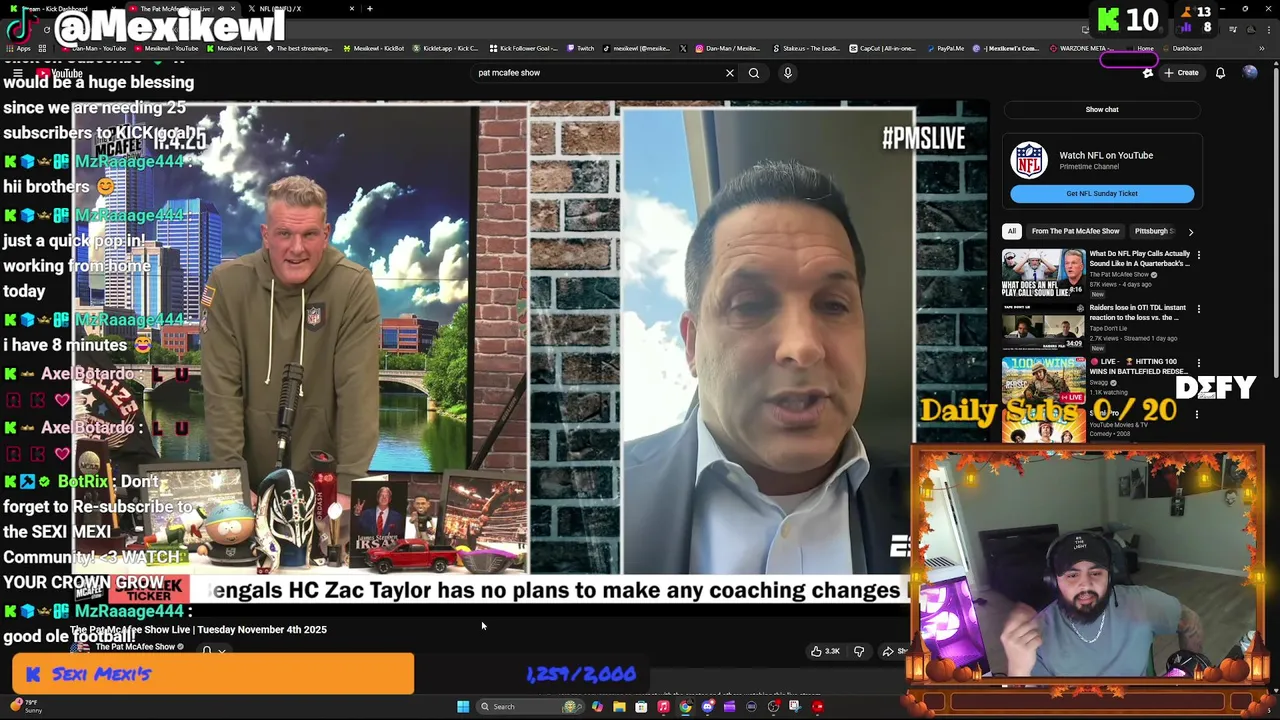Open weather widget showing Sunny

click(26, 707)
